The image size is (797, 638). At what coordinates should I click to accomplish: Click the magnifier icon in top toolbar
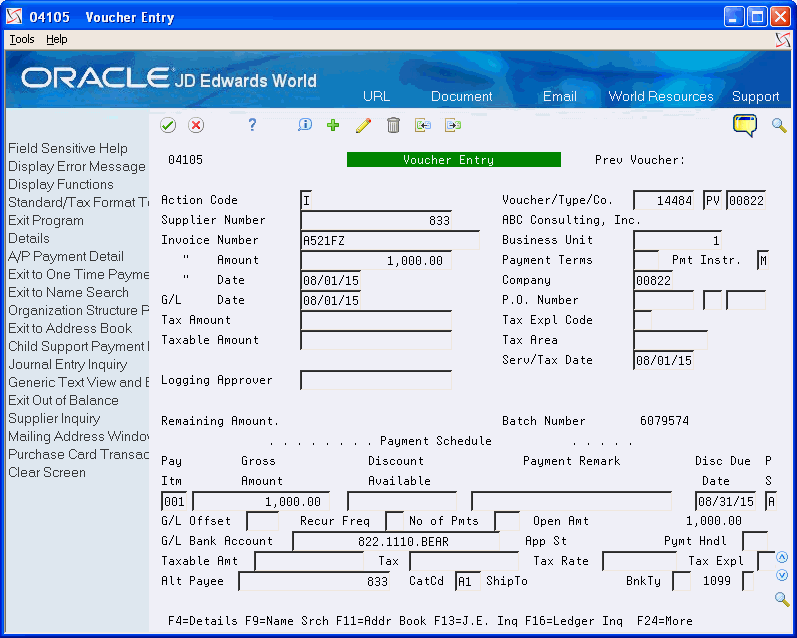(x=779, y=125)
